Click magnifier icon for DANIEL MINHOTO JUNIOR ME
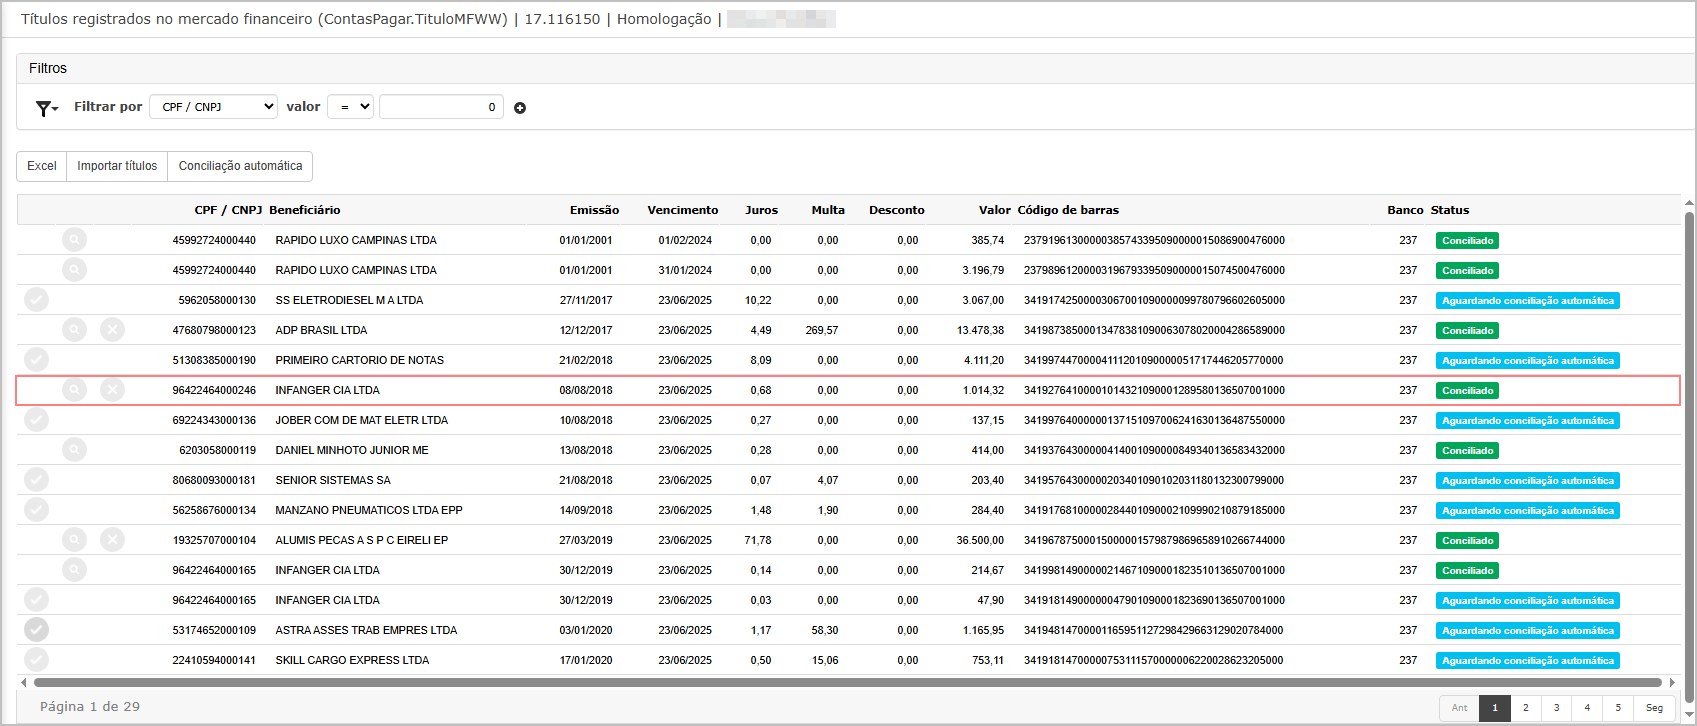 tap(75, 450)
